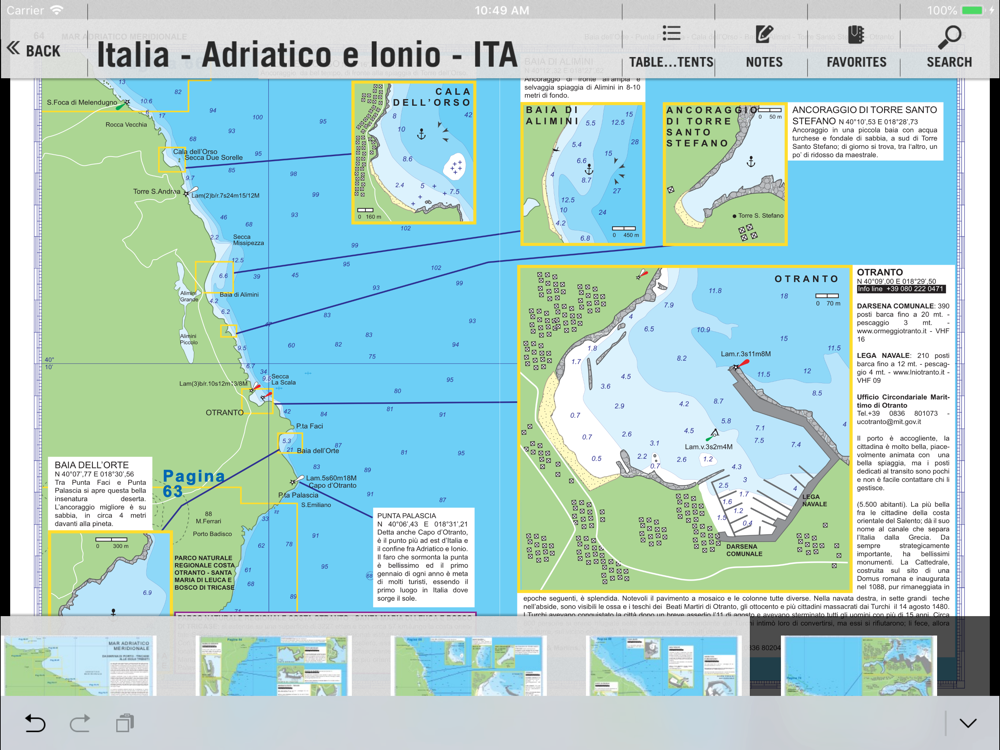
Task: Tap the redo arrow in the bottom bar
Action: pyautogui.click(x=80, y=723)
